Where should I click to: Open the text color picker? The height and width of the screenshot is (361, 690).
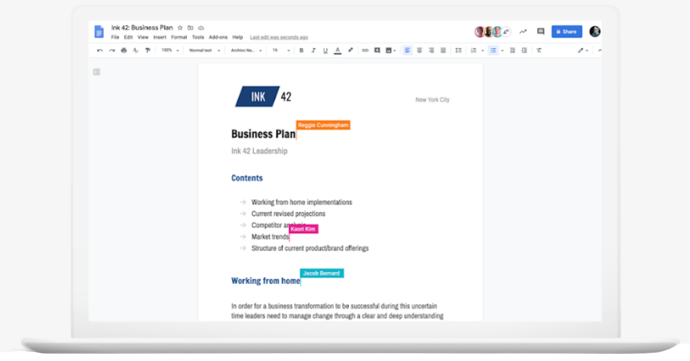click(x=338, y=51)
